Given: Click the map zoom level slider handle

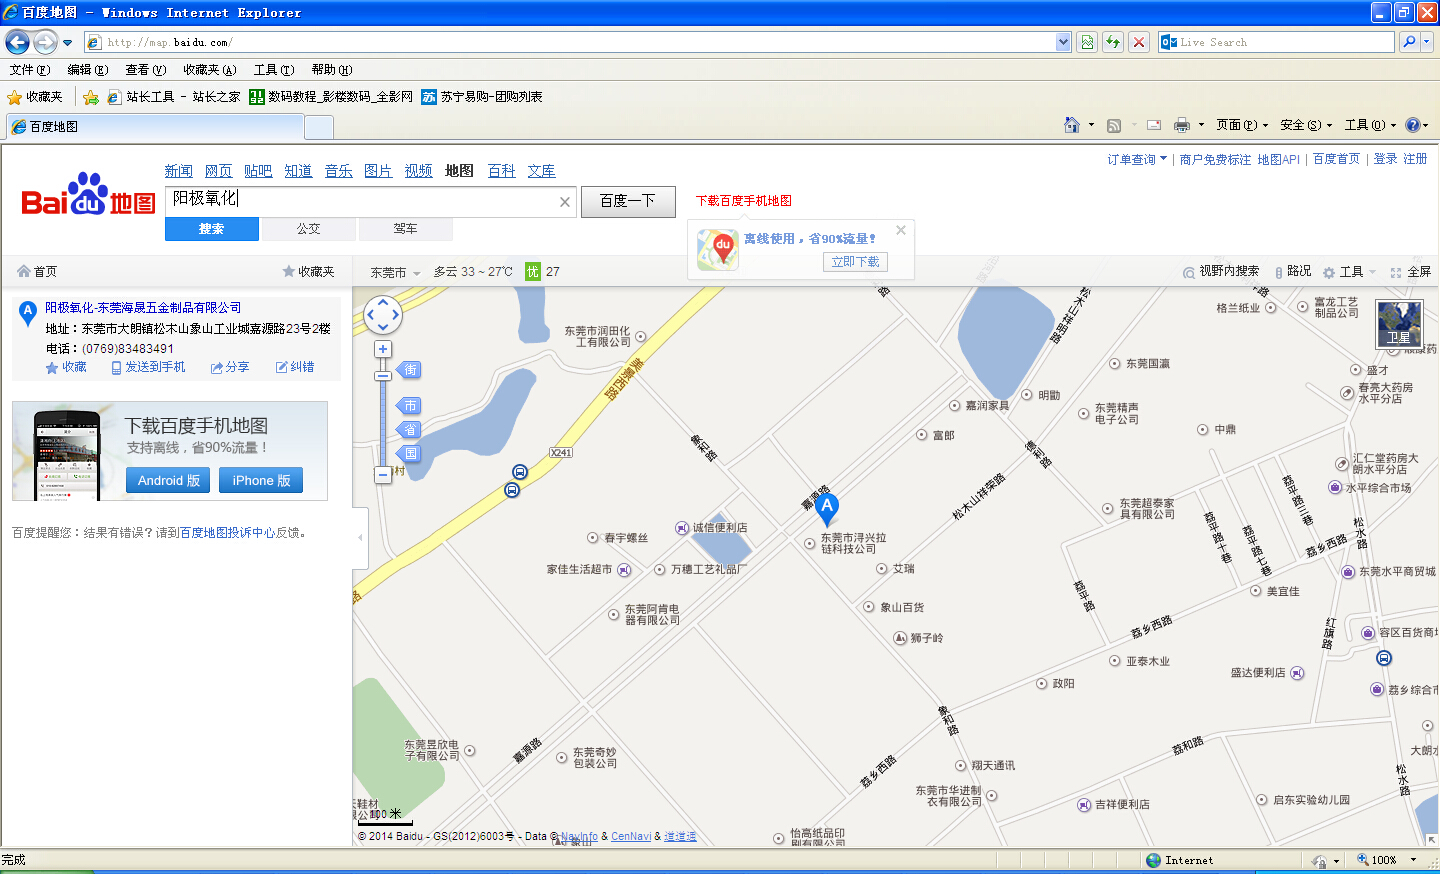Looking at the screenshot, I should coord(383,376).
